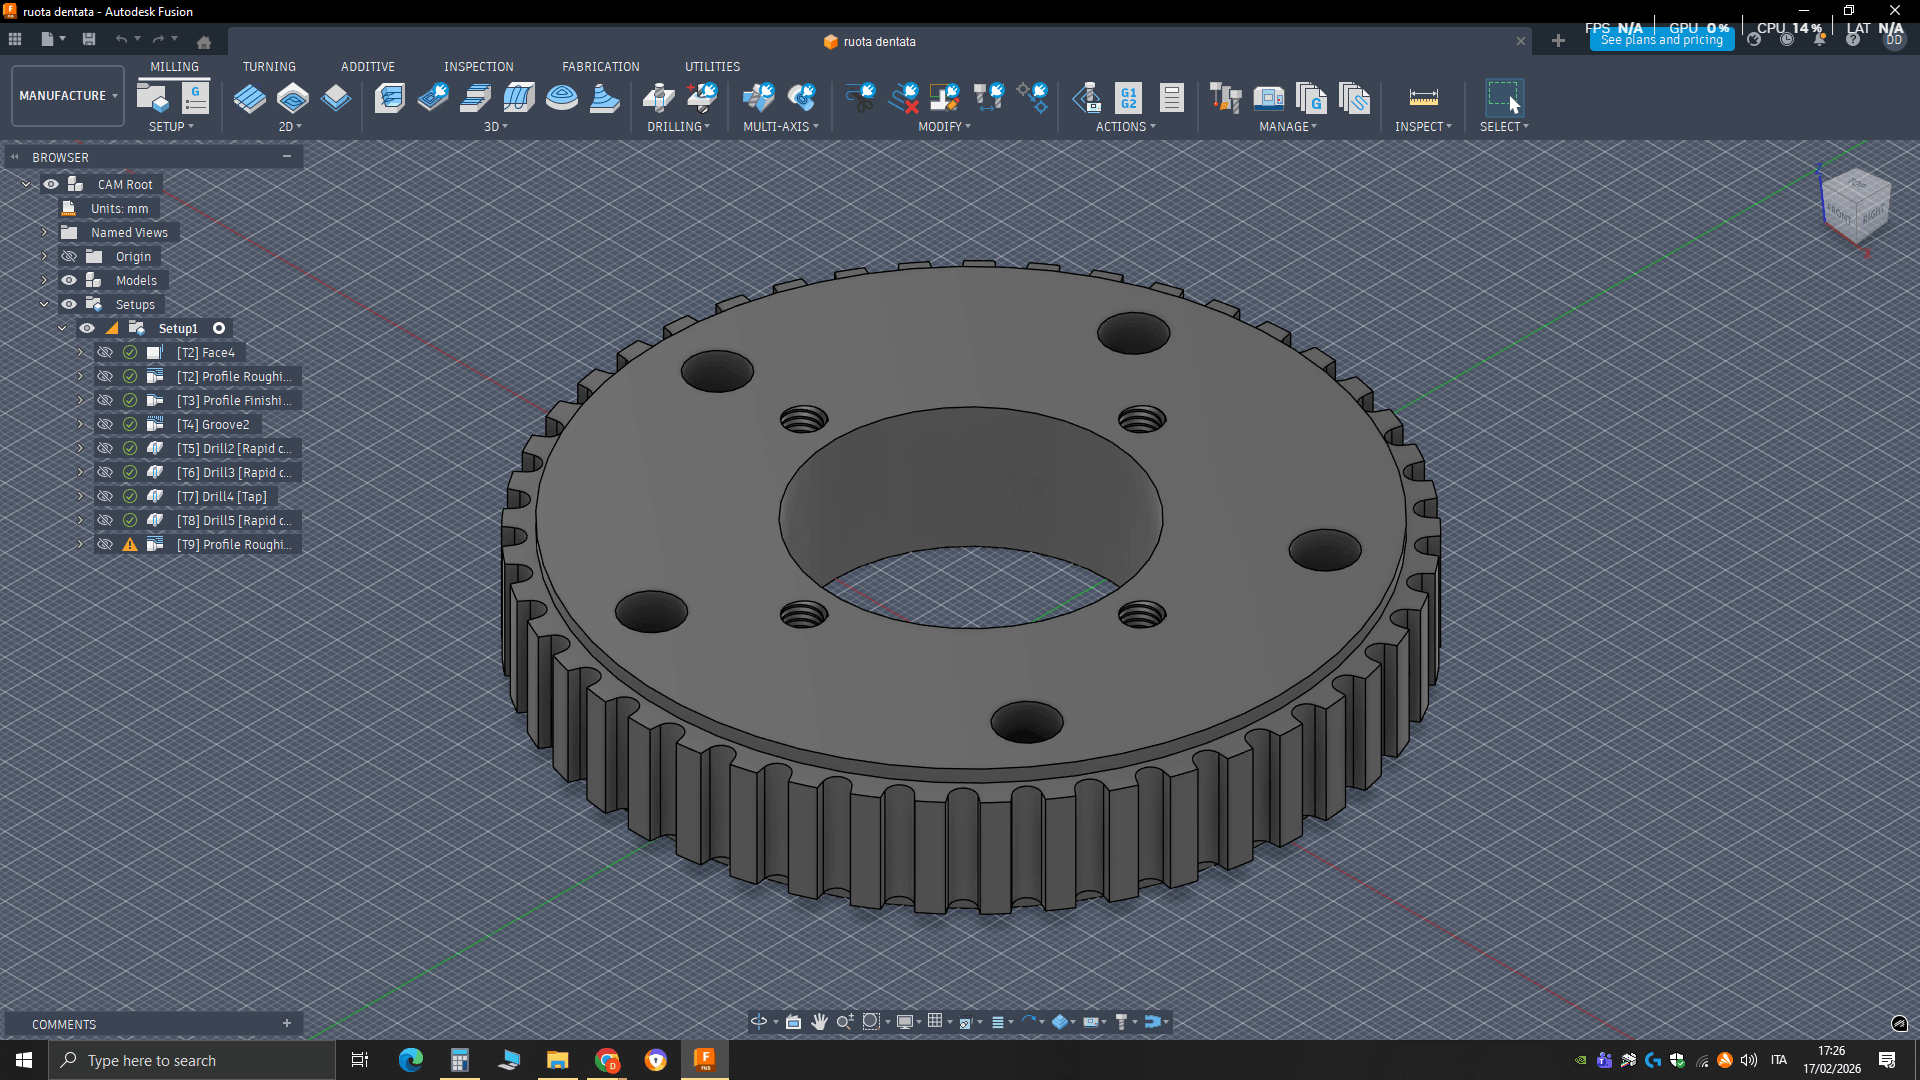This screenshot has height=1080, width=1920.
Task: Switch to the TURNING tab
Action: [269, 67]
